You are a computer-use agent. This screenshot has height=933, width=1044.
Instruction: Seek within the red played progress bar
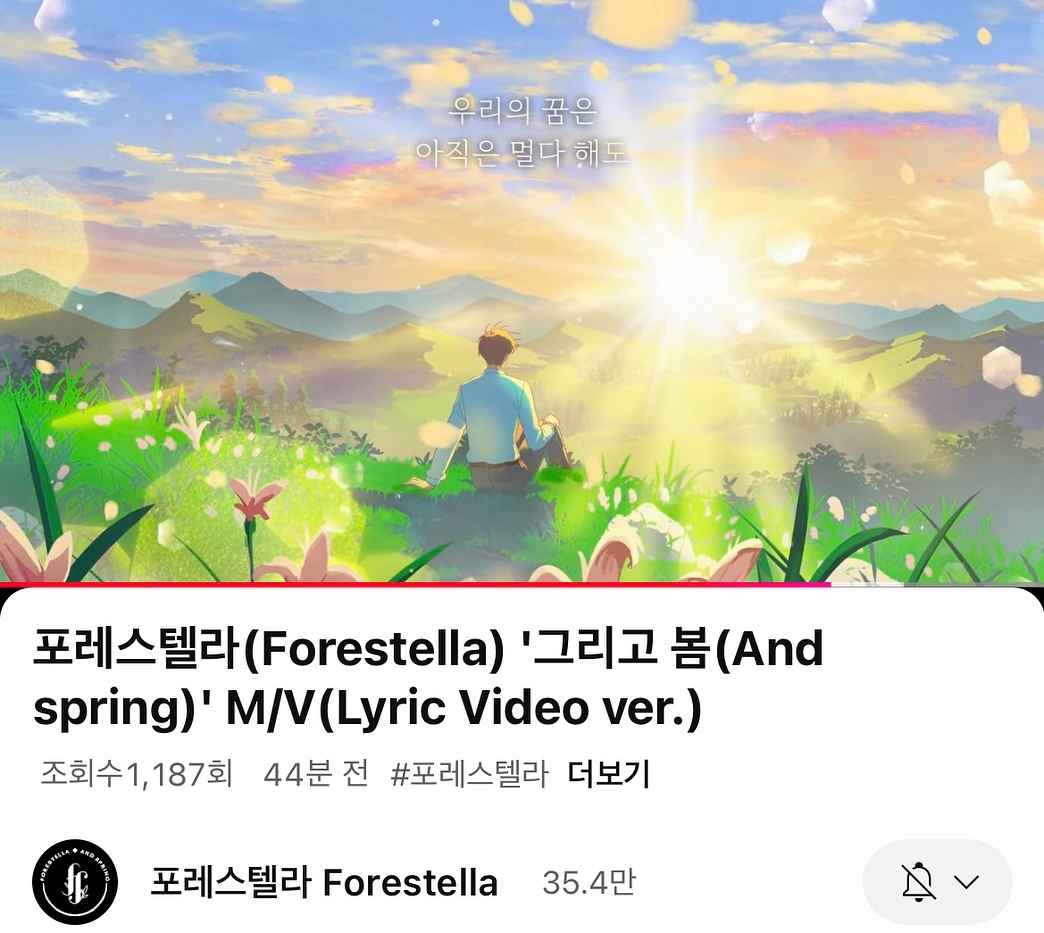tap(415, 584)
